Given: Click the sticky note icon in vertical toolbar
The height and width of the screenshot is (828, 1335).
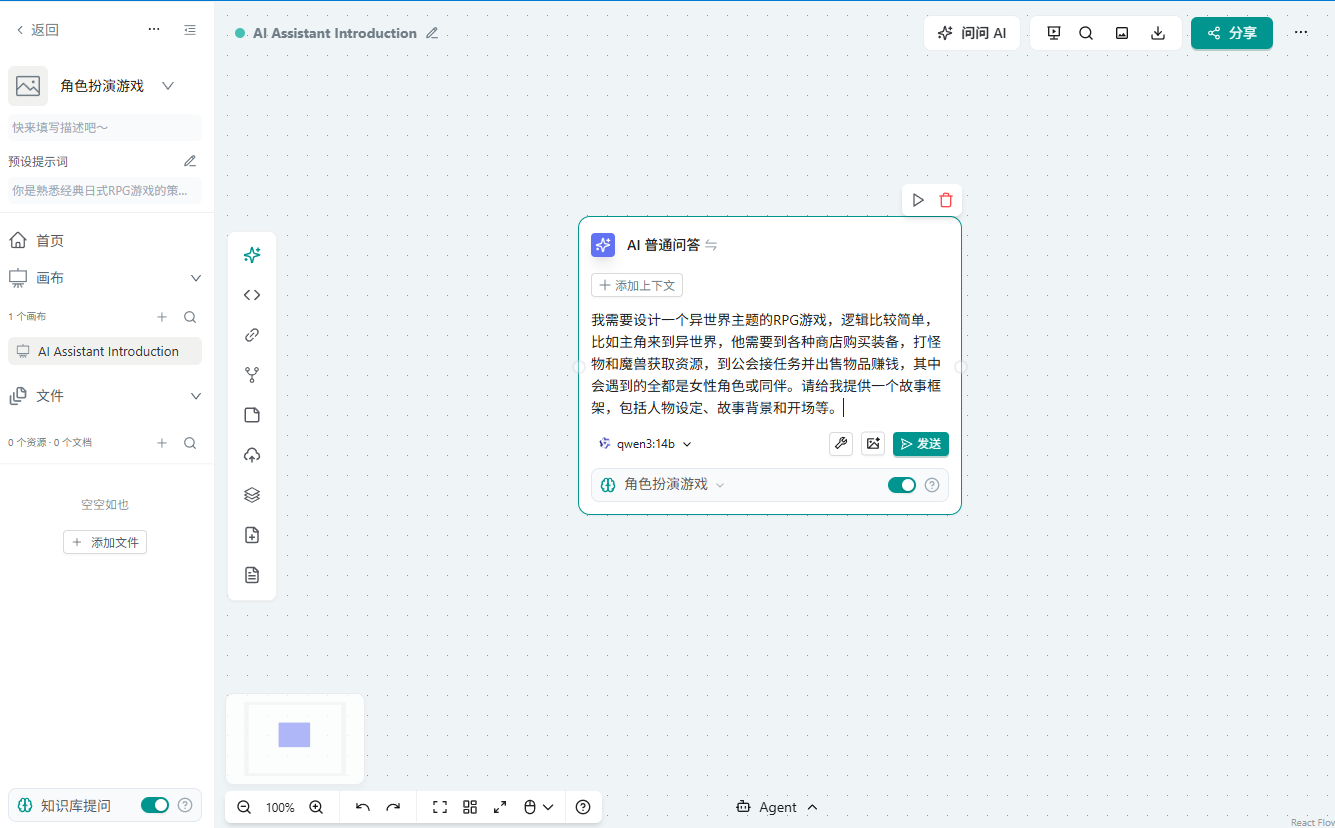Looking at the screenshot, I should pos(252,415).
